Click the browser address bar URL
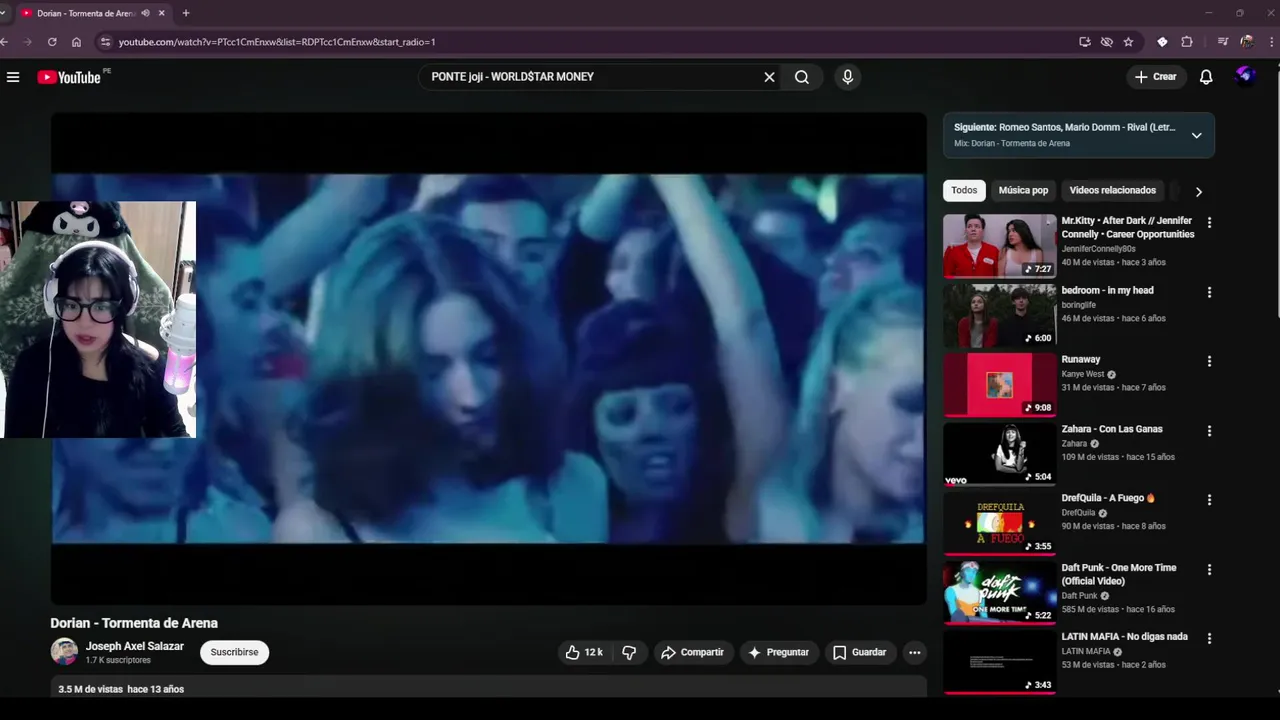This screenshot has width=1280, height=720. [277, 42]
